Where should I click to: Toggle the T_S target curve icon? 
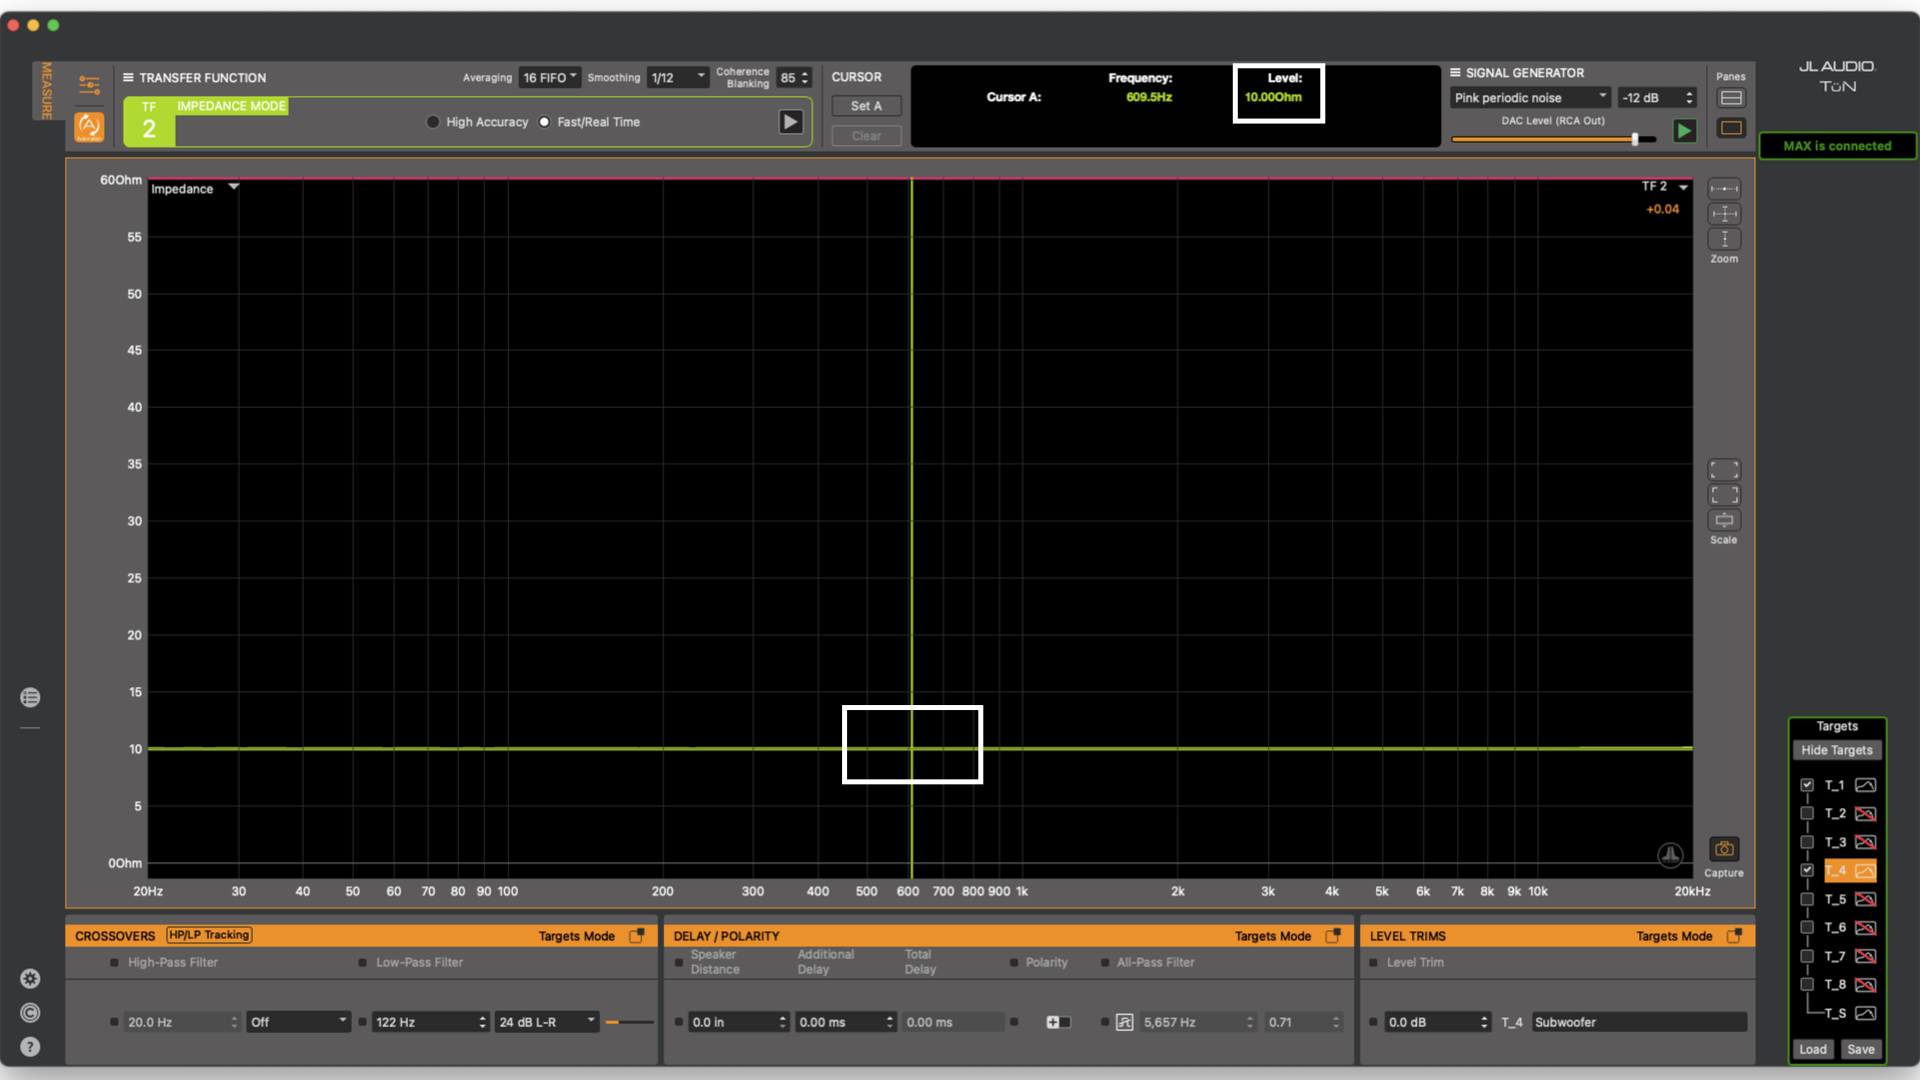point(1865,1013)
